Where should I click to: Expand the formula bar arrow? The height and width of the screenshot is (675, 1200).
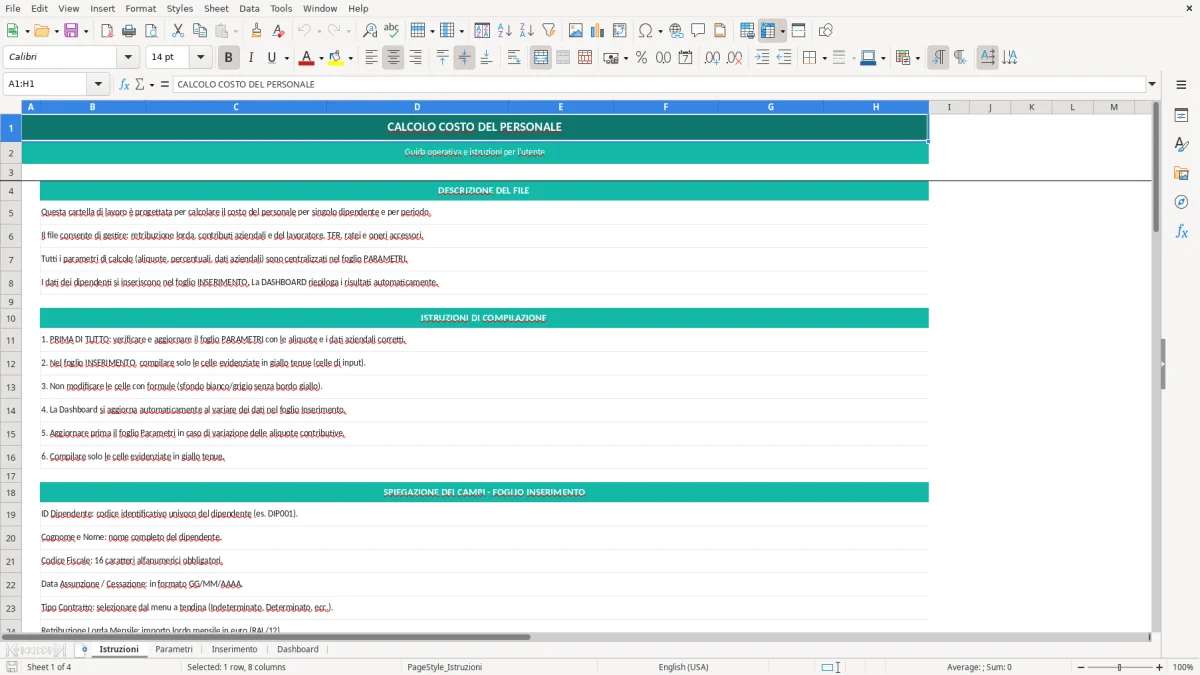point(1152,84)
